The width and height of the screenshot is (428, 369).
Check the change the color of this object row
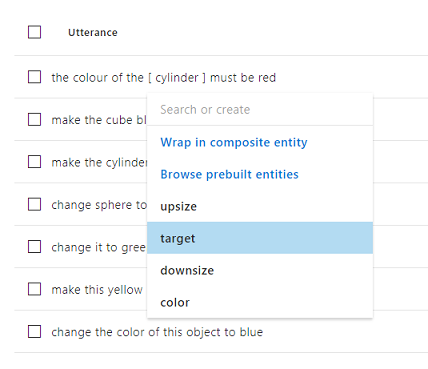(34, 332)
